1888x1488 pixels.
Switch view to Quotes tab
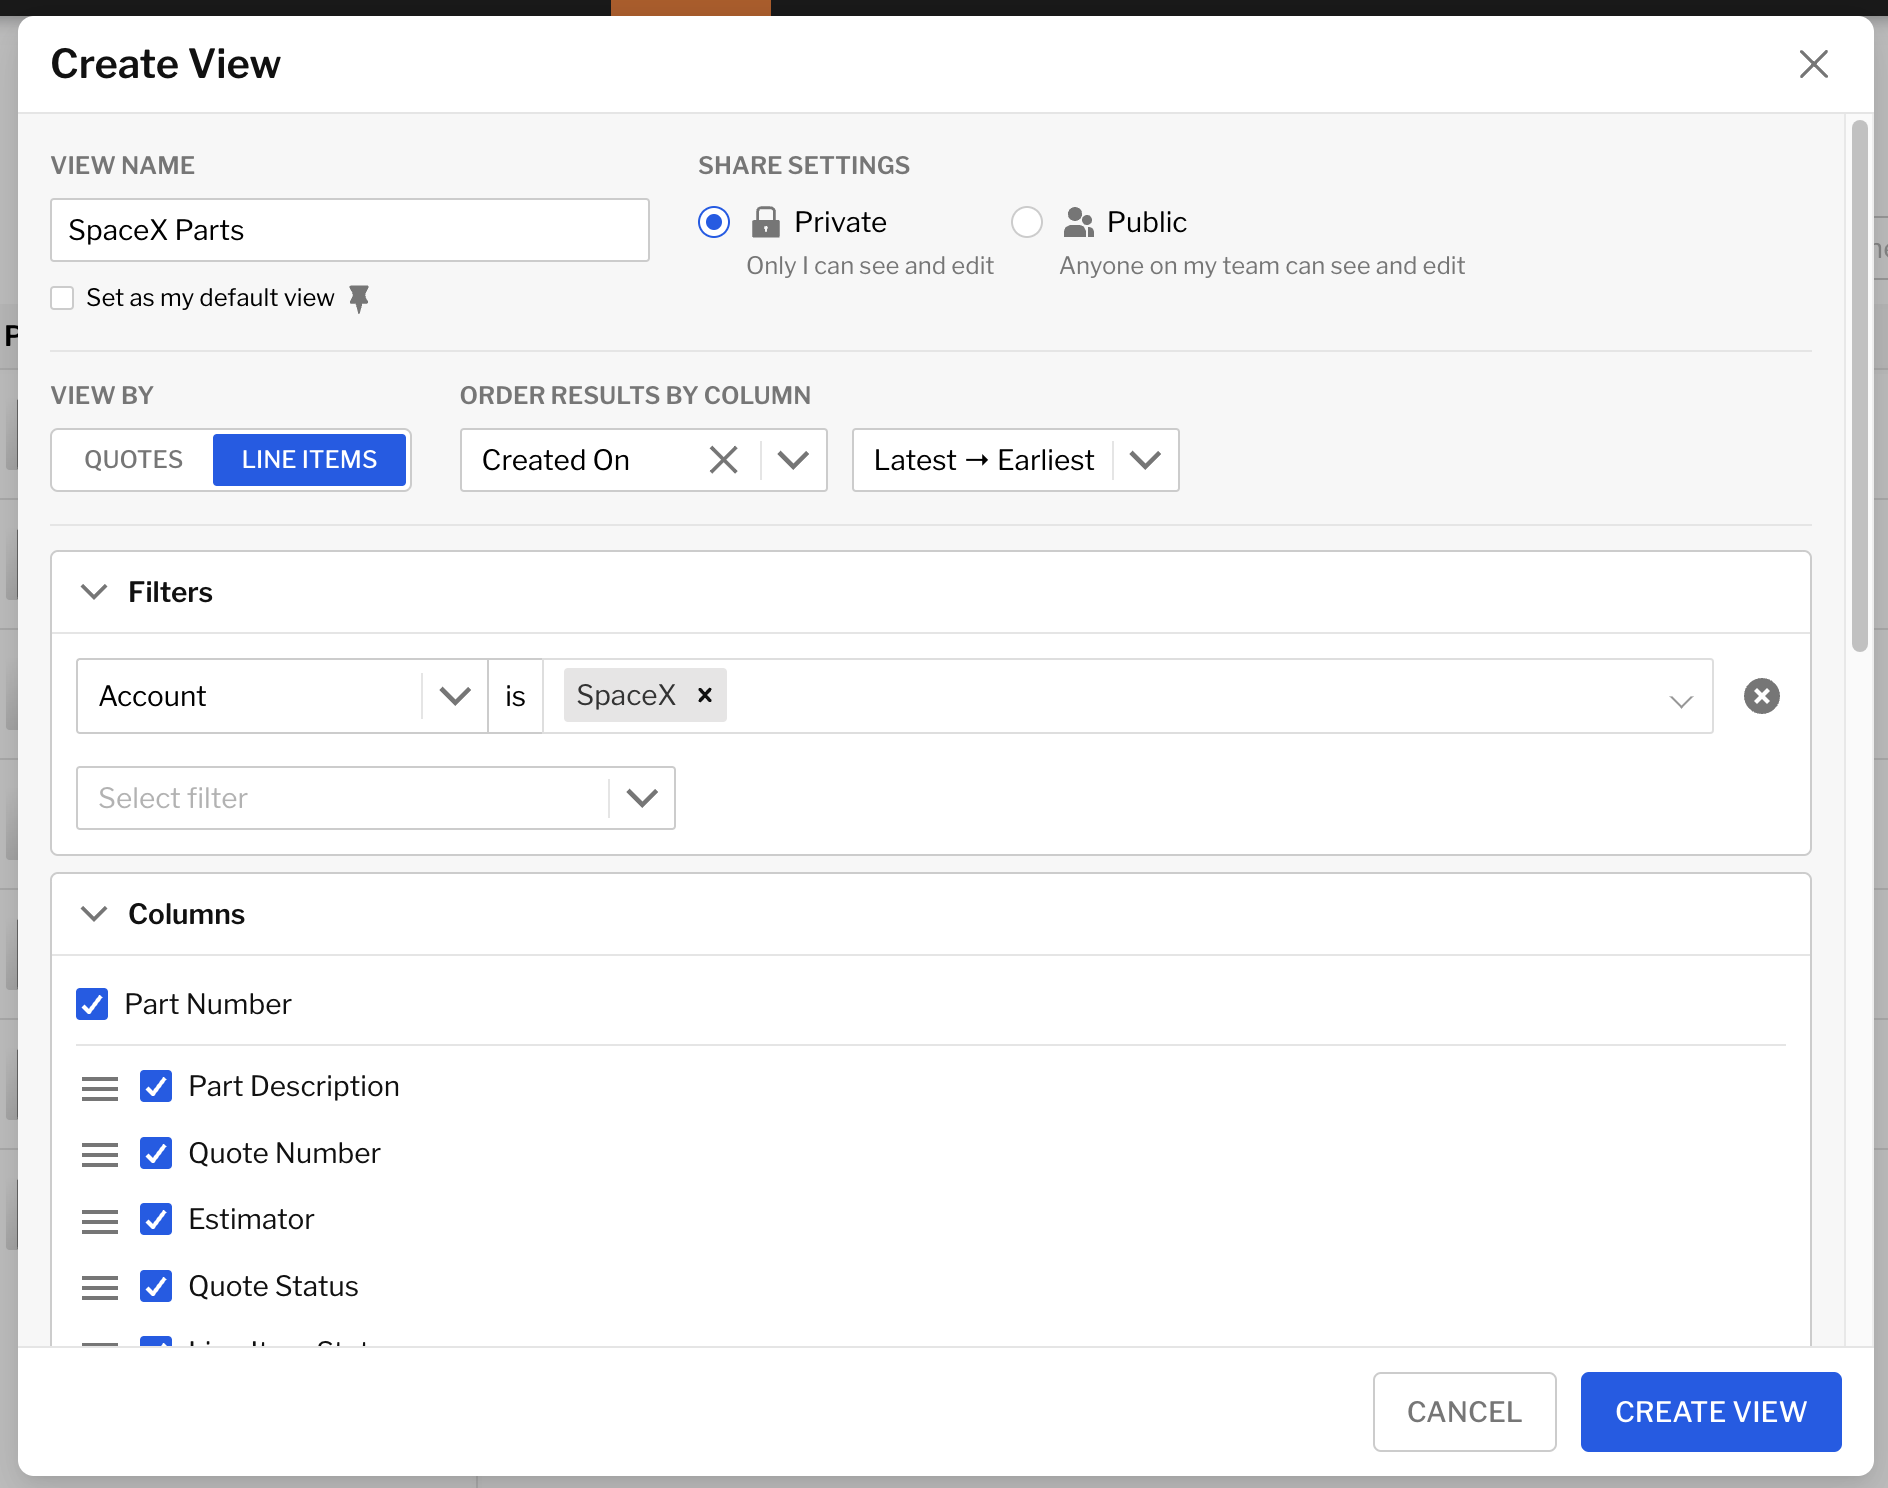[x=133, y=460]
